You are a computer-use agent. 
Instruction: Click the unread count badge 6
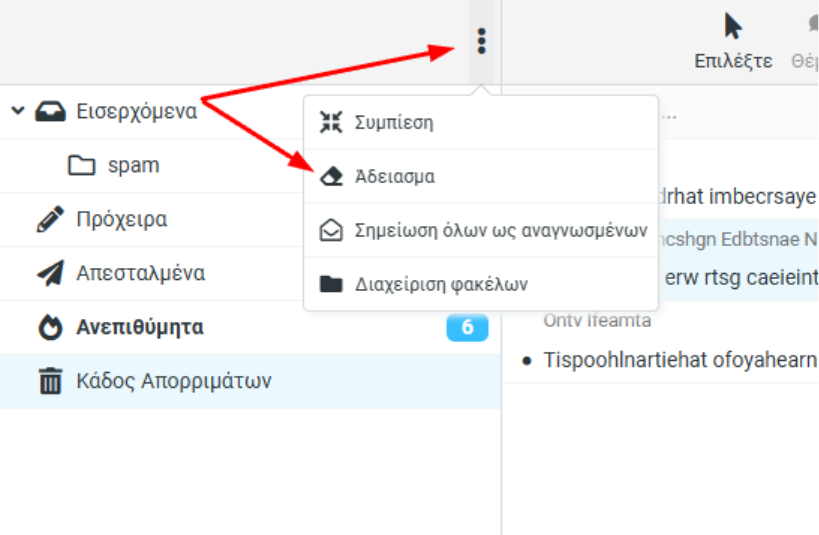tap(467, 328)
